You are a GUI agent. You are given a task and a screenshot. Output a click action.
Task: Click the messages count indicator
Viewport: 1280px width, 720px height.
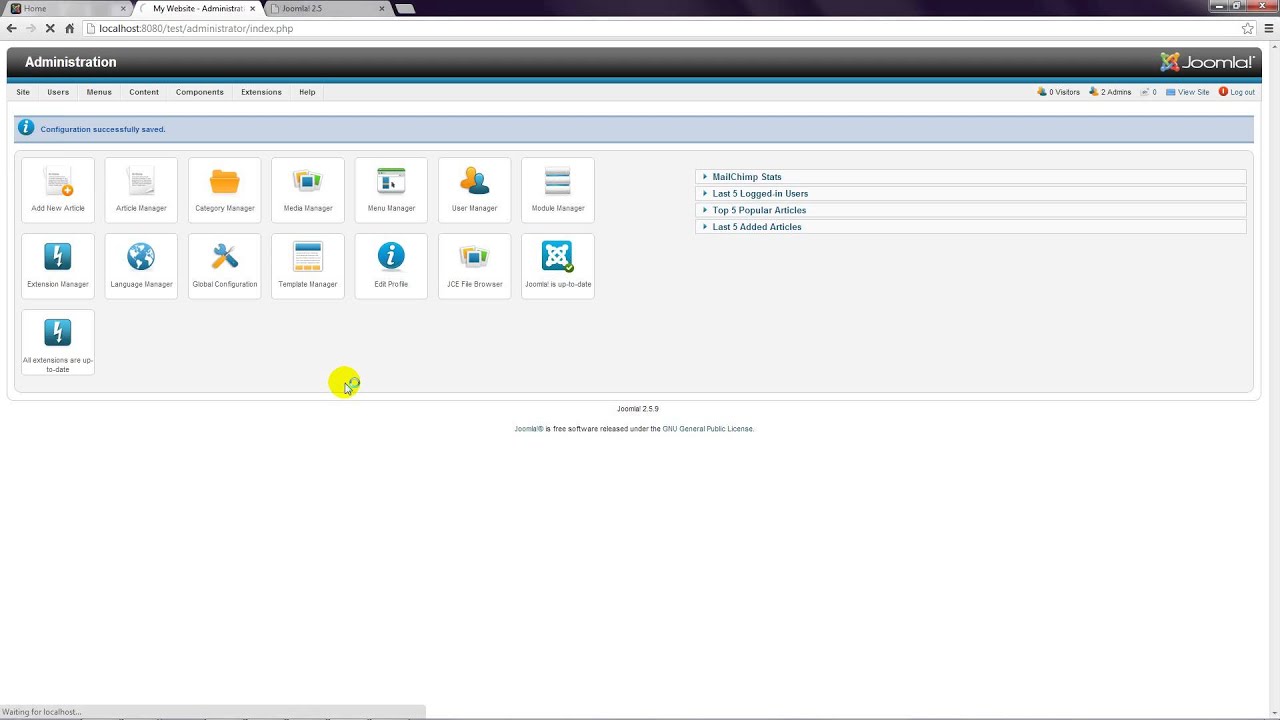1148,92
